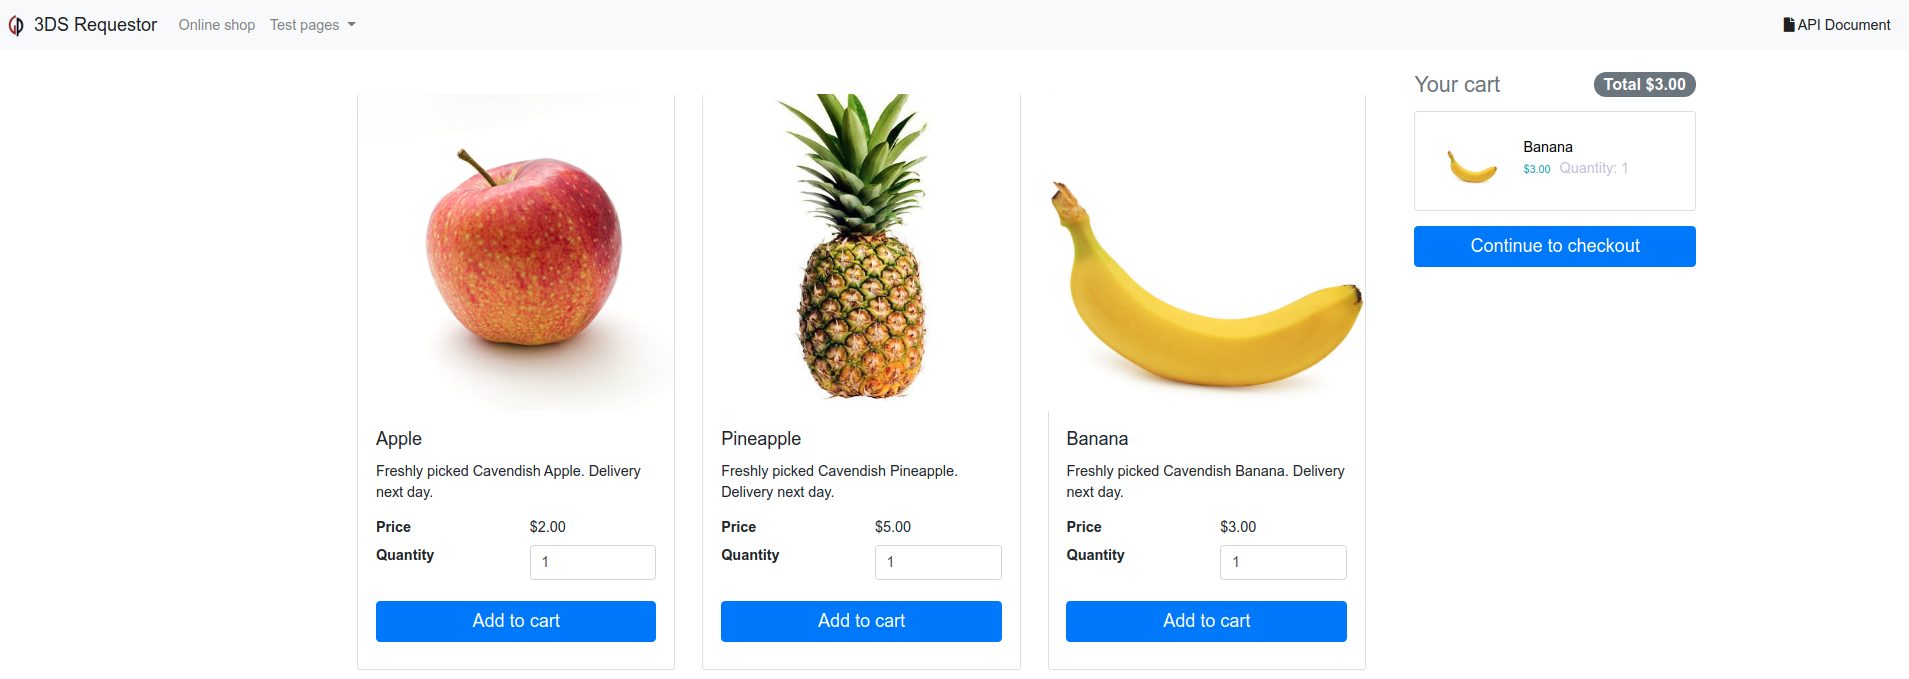Click the Pineapple product title

[x=761, y=439]
